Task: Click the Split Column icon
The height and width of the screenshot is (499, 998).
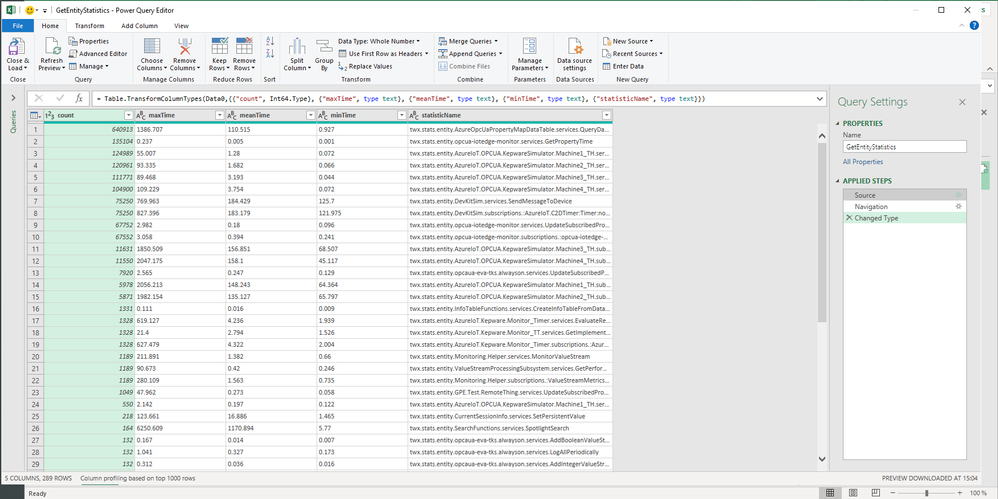Action: pyautogui.click(x=297, y=47)
